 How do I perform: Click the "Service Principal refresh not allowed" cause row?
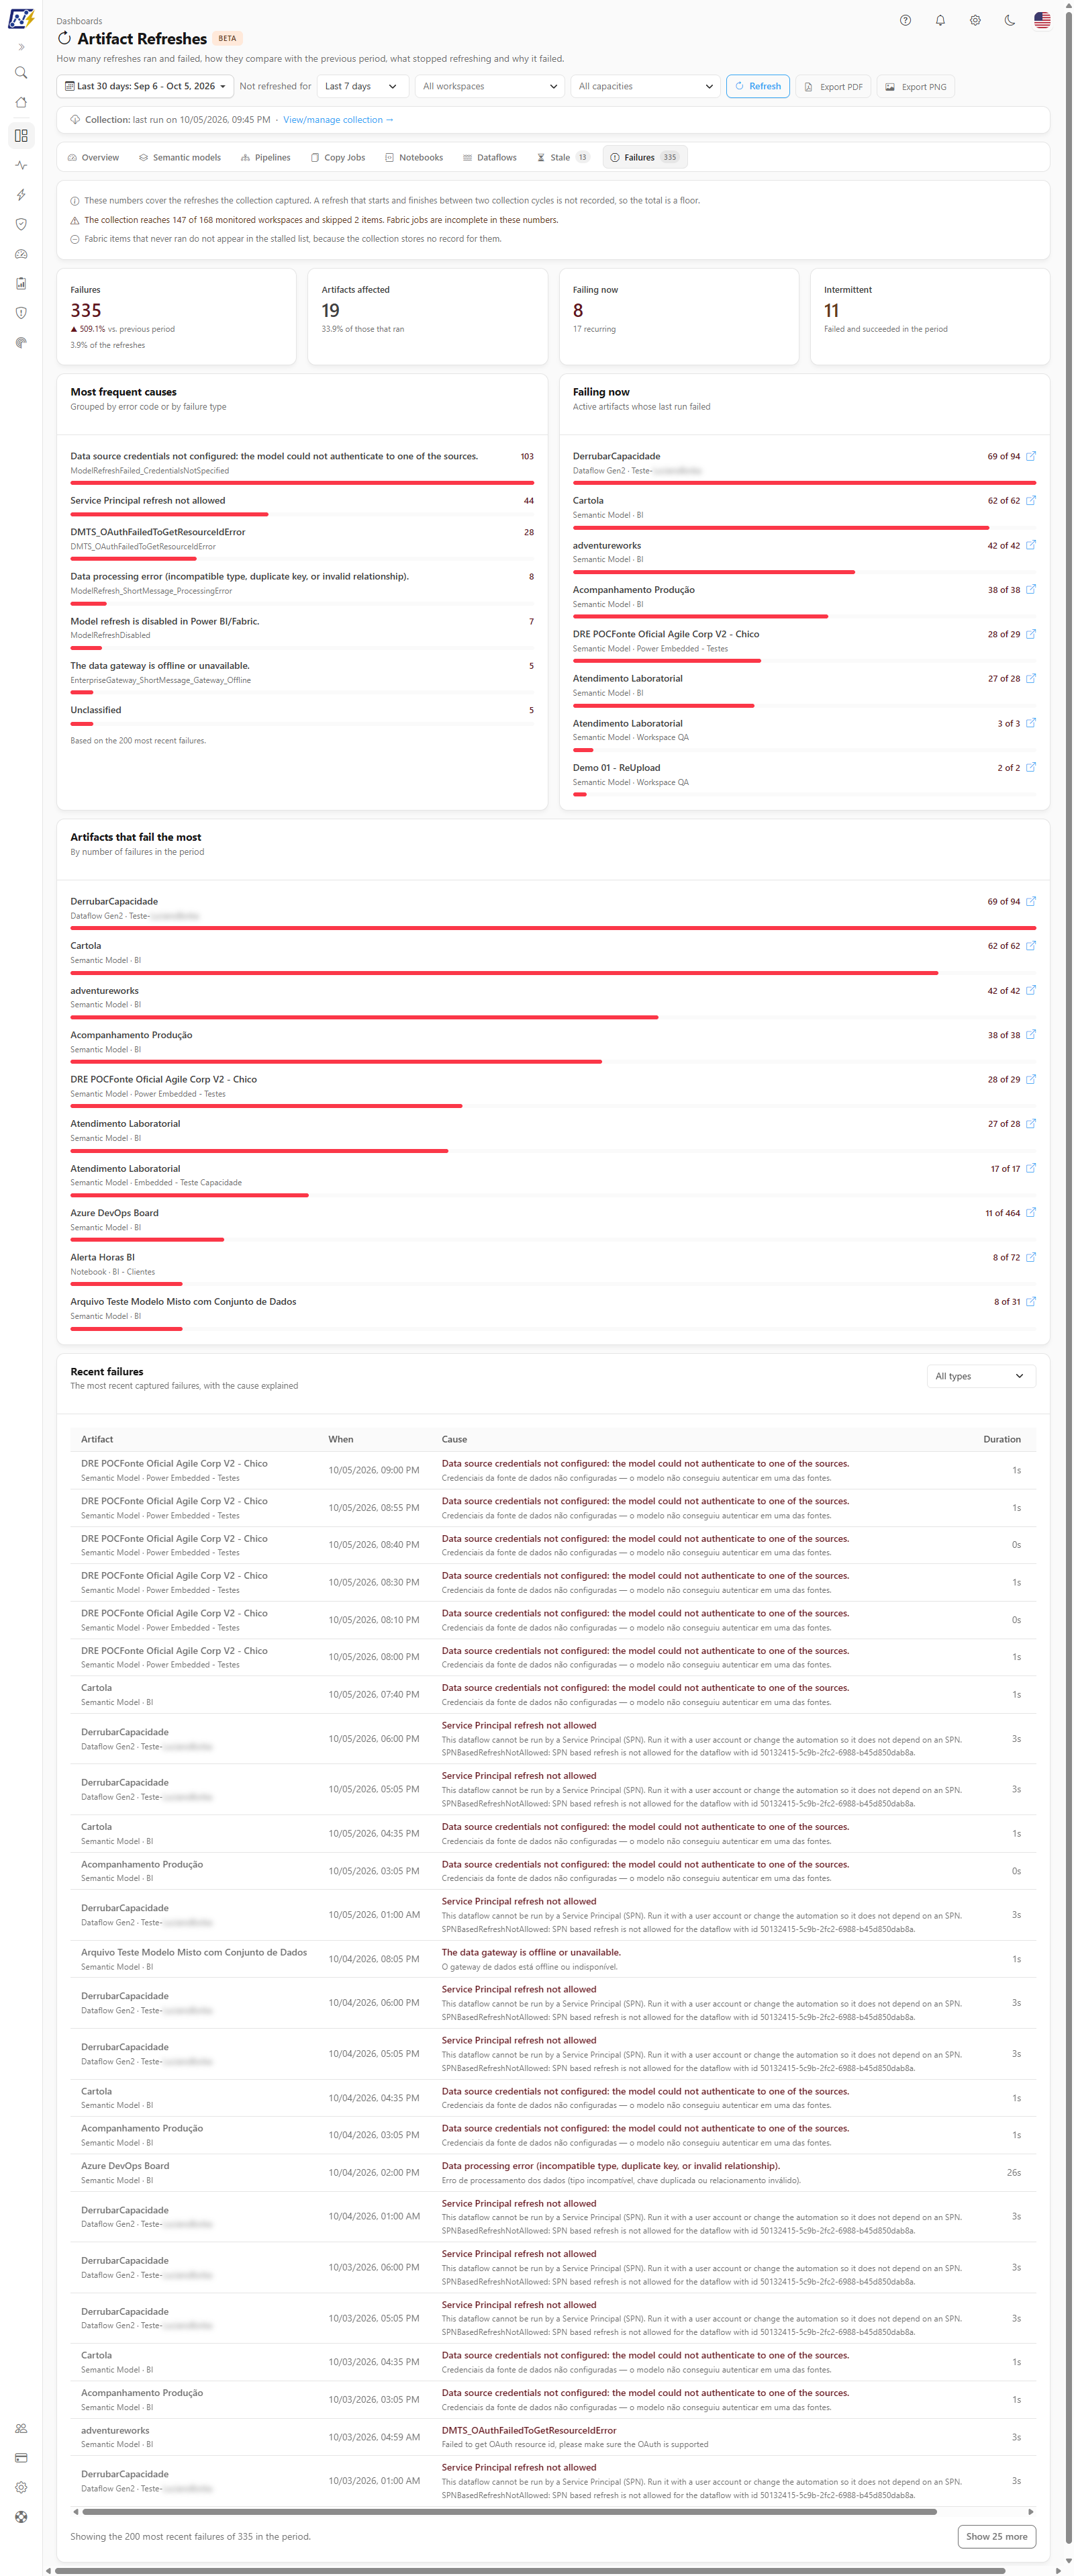[302, 506]
